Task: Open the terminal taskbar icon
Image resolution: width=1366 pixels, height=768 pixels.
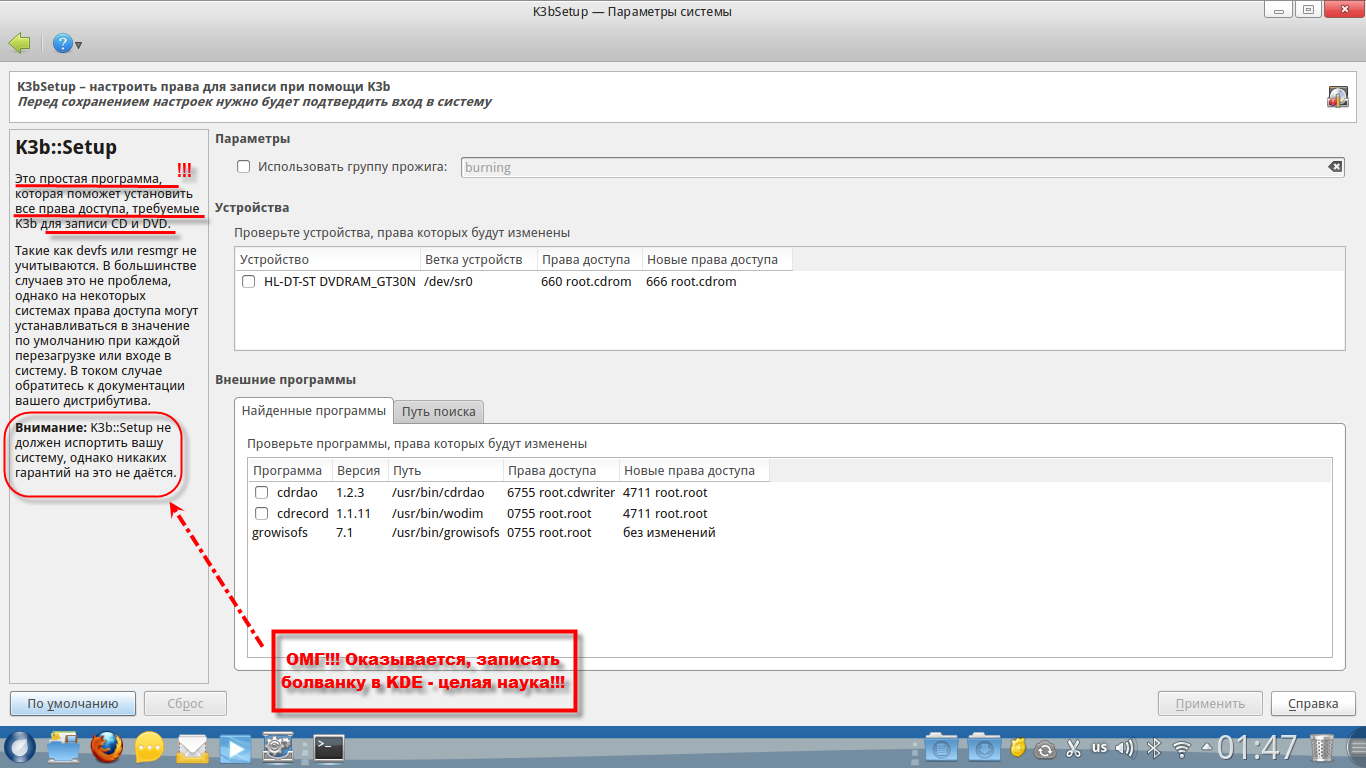Action: pyautogui.click(x=329, y=748)
